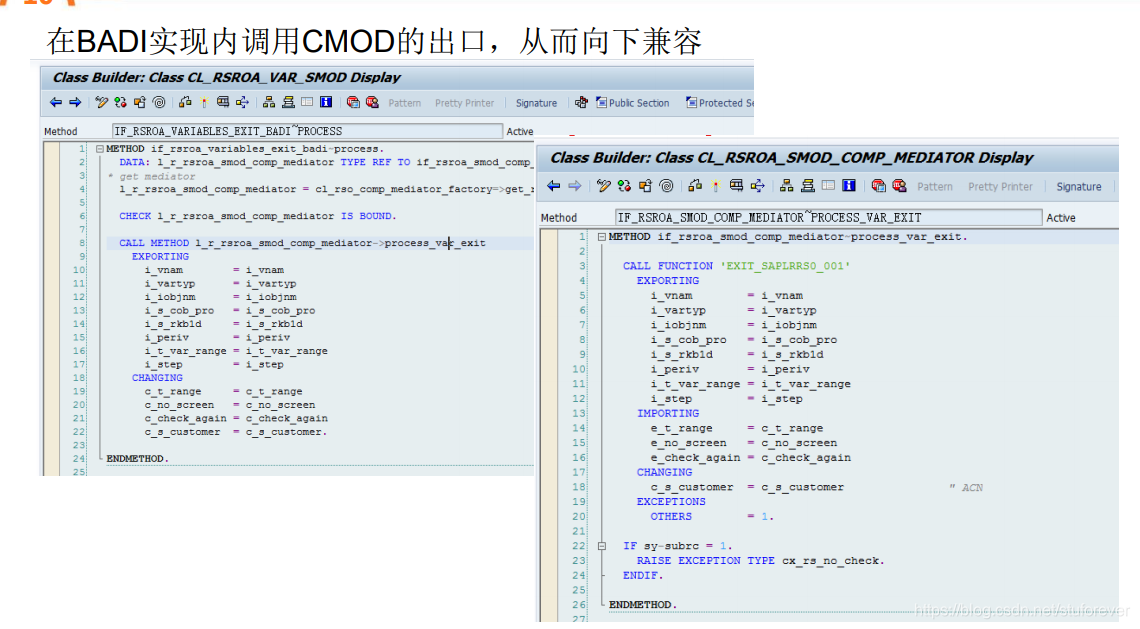1140x629 pixels.
Task: Display Object List in SMOD_COMP_MEDIATOR window
Action: [787, 186]
